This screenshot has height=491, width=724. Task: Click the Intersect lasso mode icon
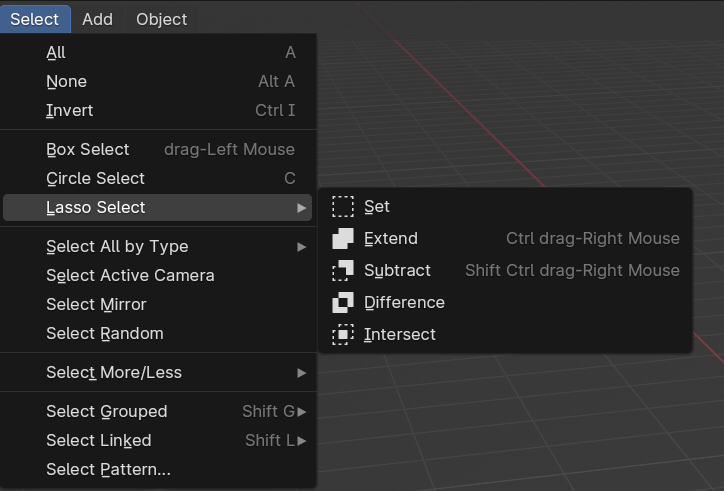click(343, 335)
